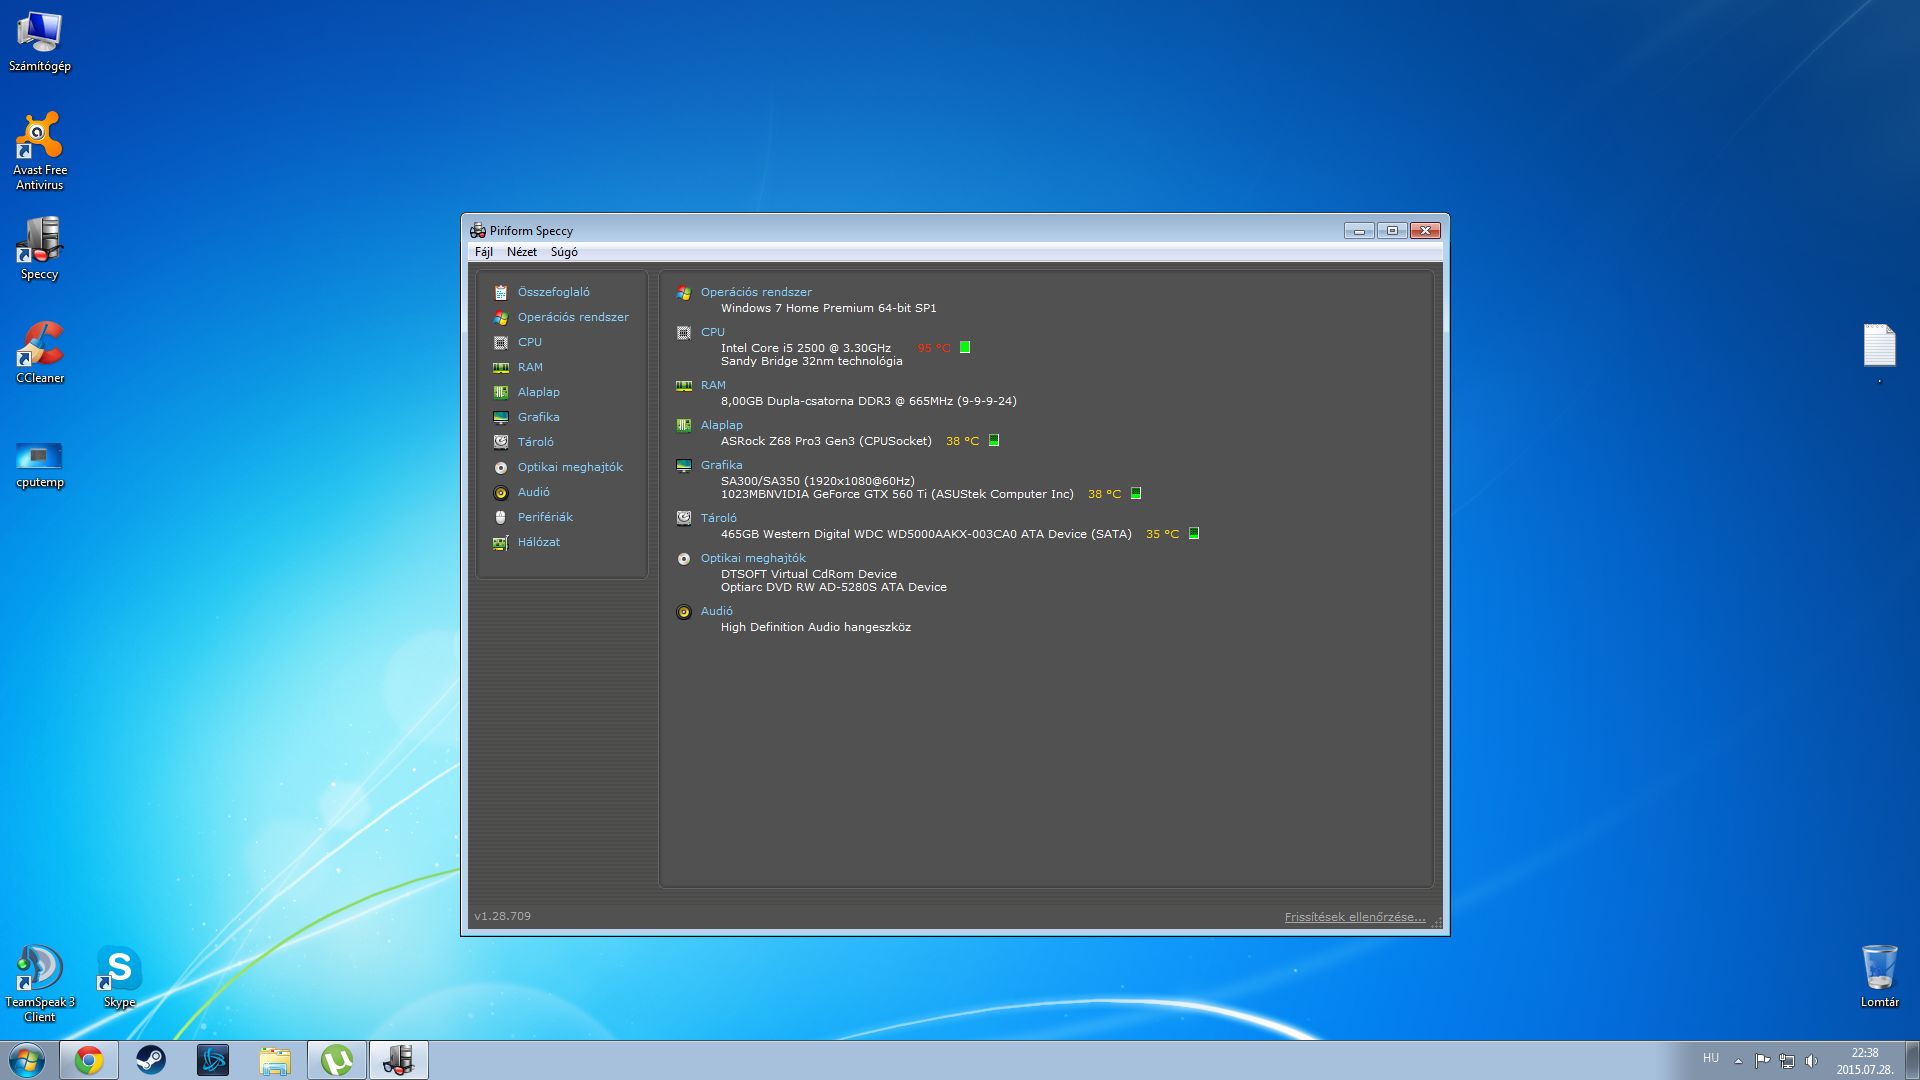
Task: Click the green GPU temperature indicator
Action: [x=1136, y=494]
